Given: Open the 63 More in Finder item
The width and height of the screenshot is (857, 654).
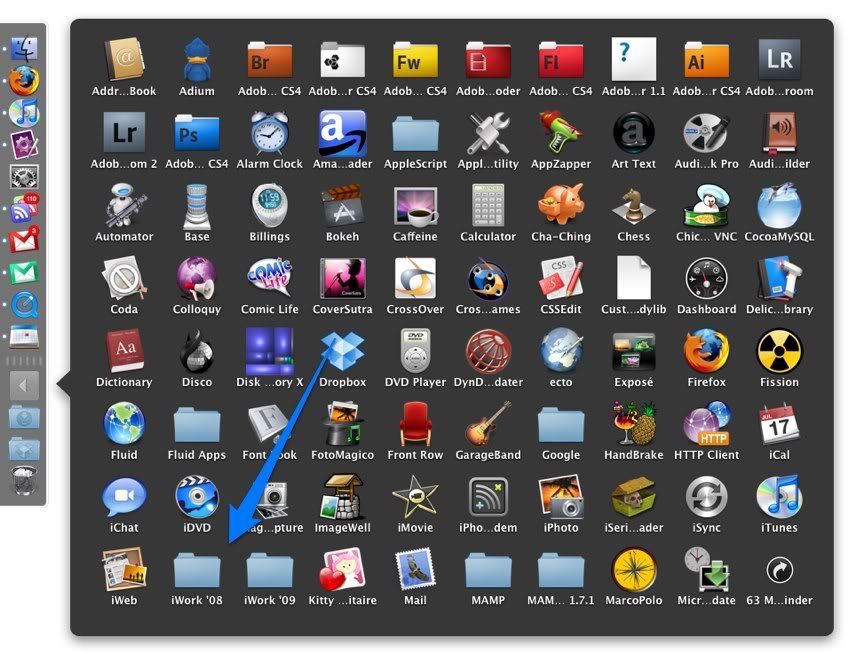Looking at the screenshot, I should [779, 571].
